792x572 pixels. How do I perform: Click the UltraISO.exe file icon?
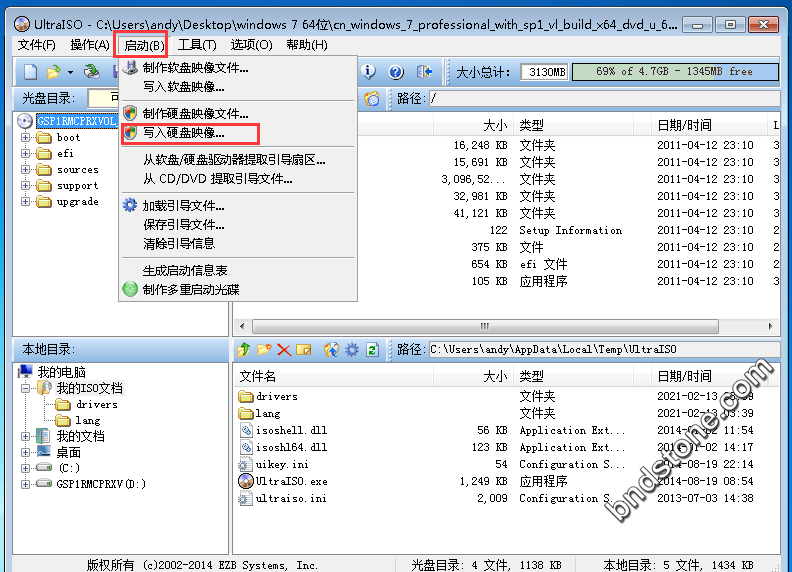pos(245,481)
